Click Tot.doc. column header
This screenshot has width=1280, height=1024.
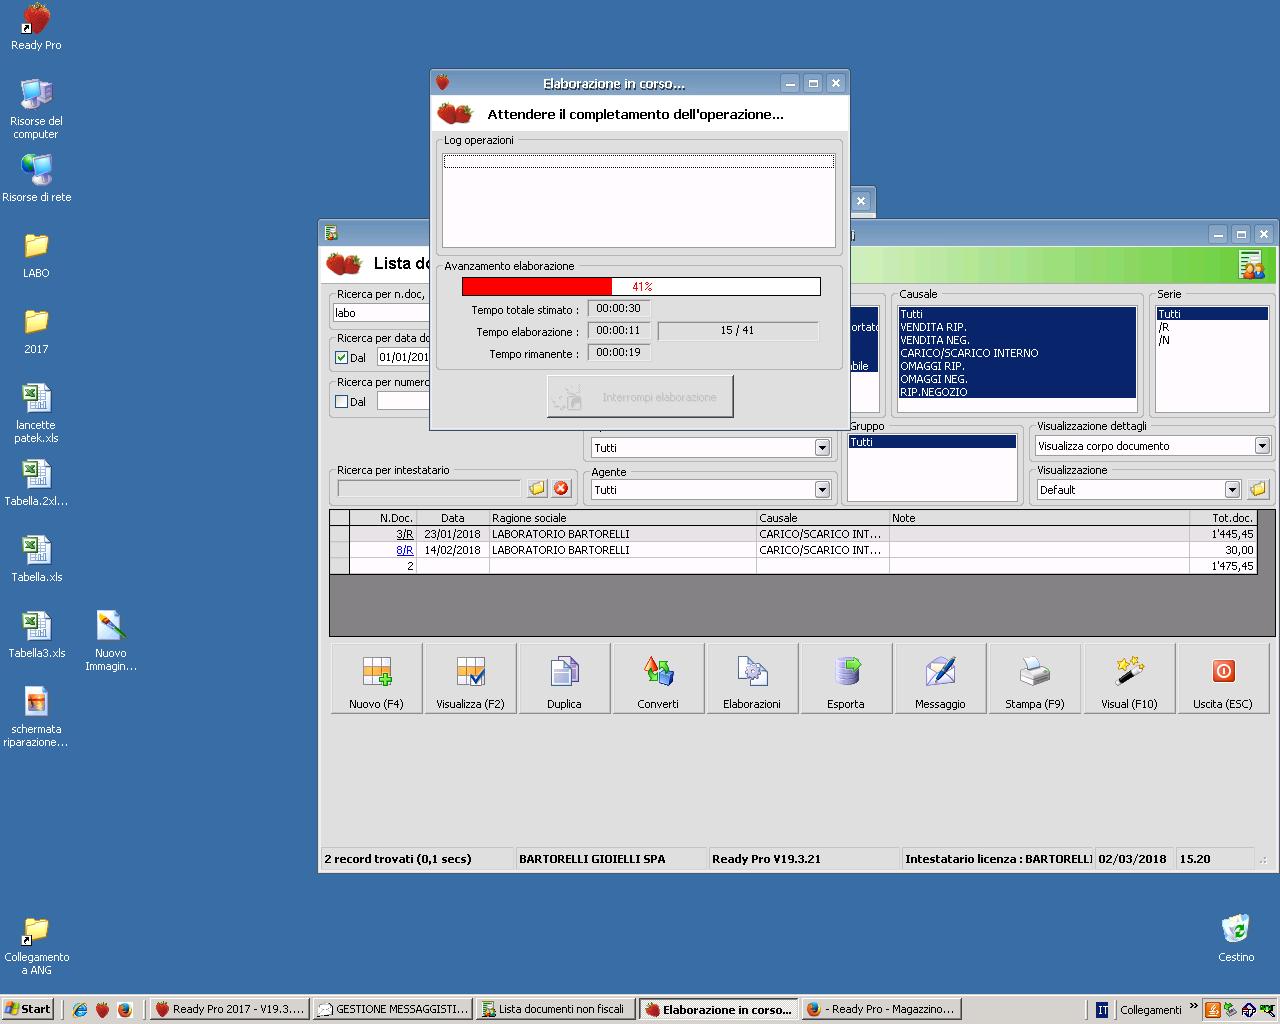point(1222,518)
